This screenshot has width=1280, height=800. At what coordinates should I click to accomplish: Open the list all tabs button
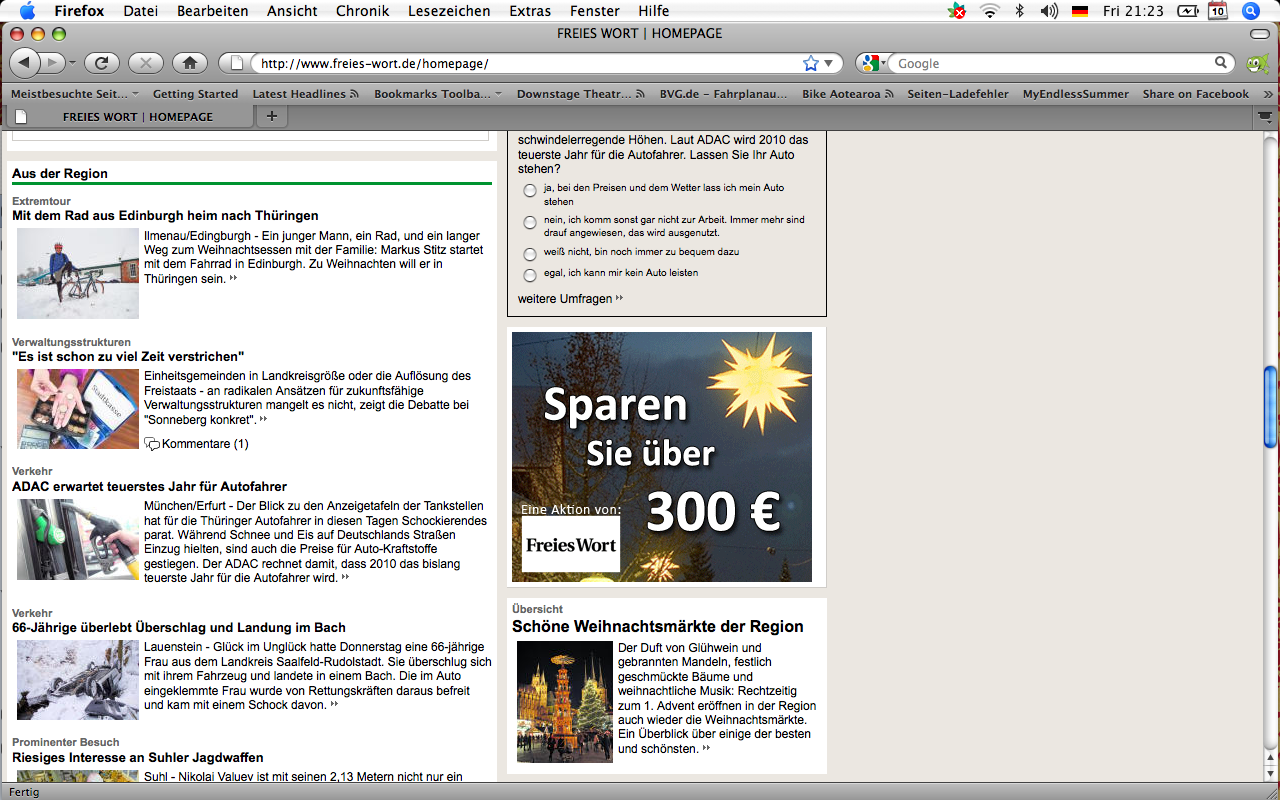pyautogui.click(x=1266, y=116)
